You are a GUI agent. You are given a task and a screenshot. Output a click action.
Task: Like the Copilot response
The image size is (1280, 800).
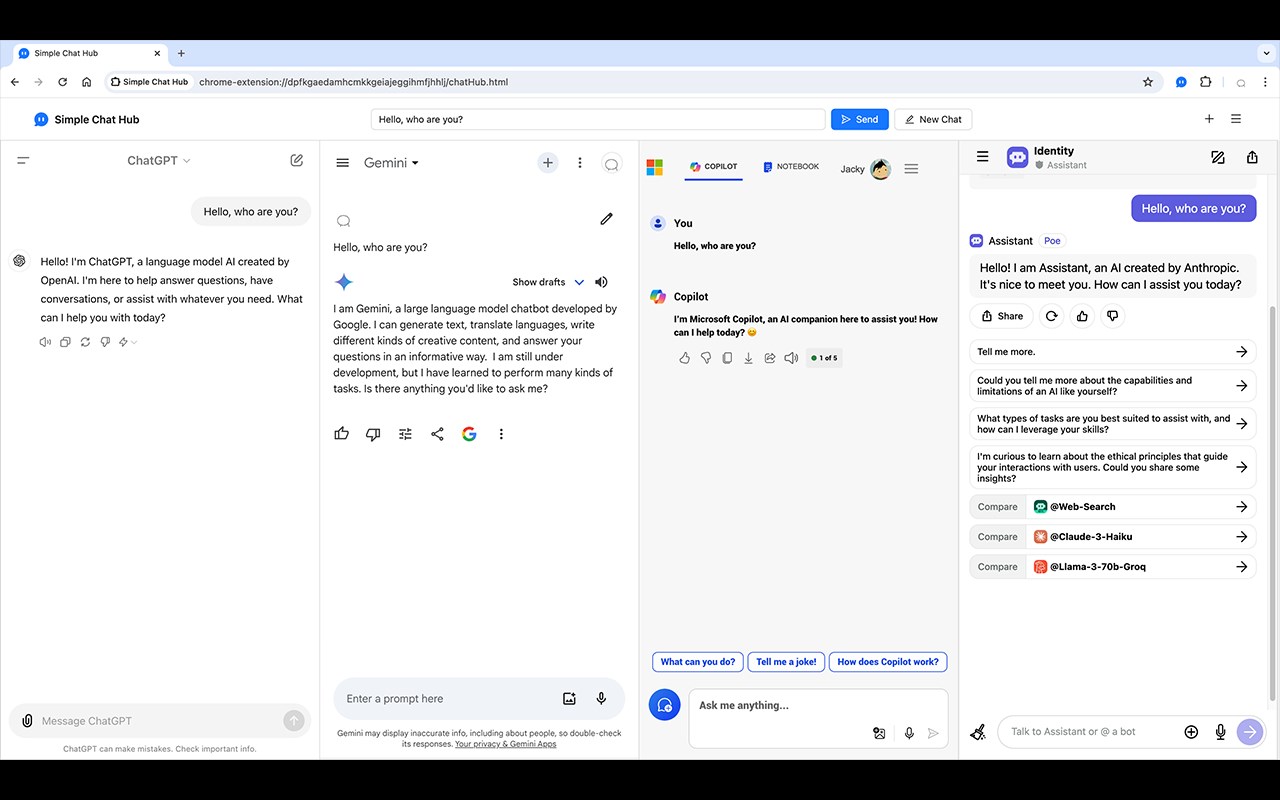(x=684, y=358)
